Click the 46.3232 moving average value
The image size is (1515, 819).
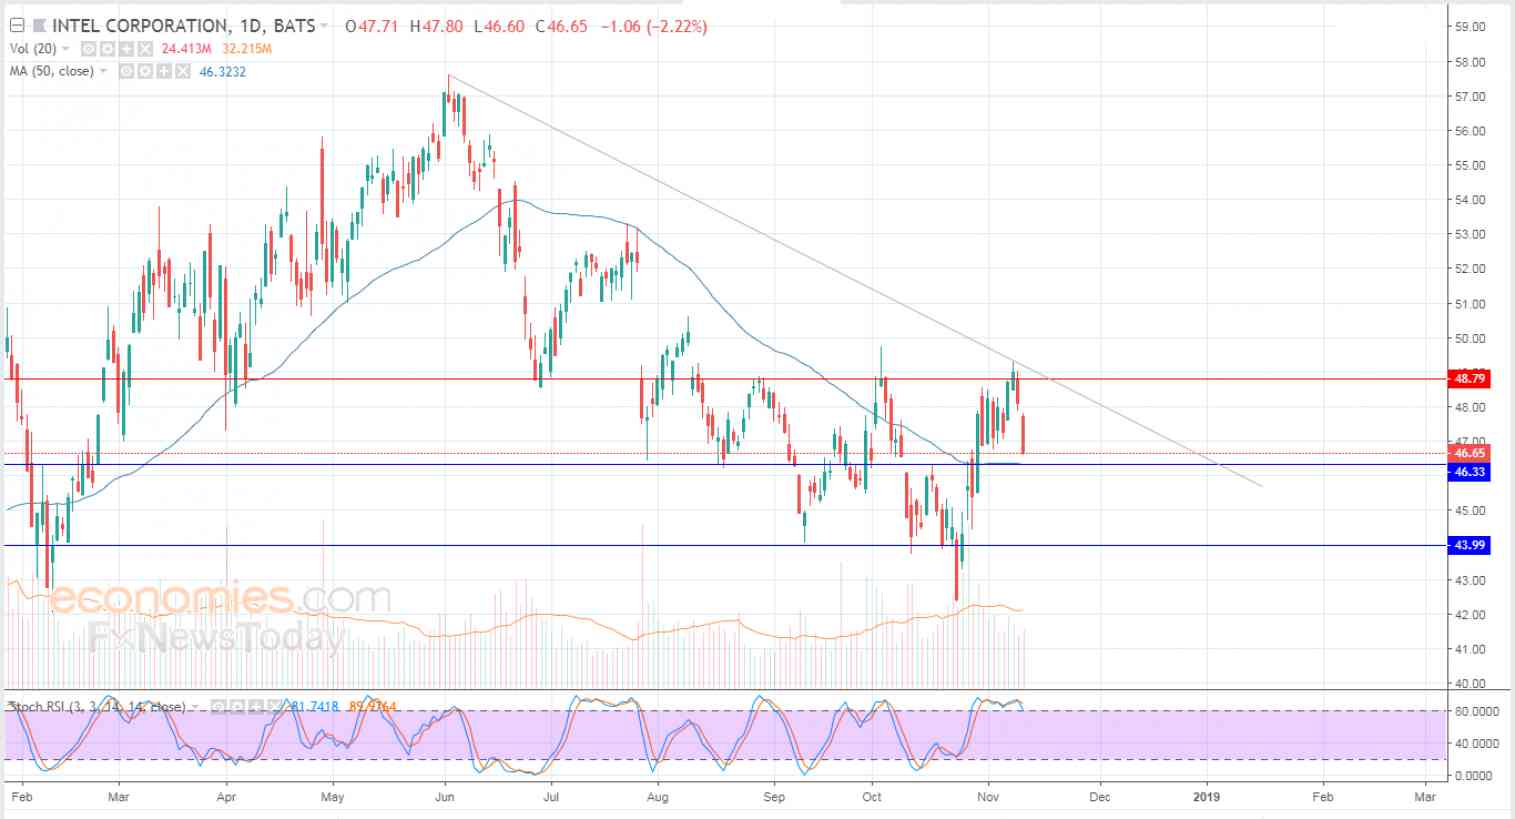pos(222,72)
